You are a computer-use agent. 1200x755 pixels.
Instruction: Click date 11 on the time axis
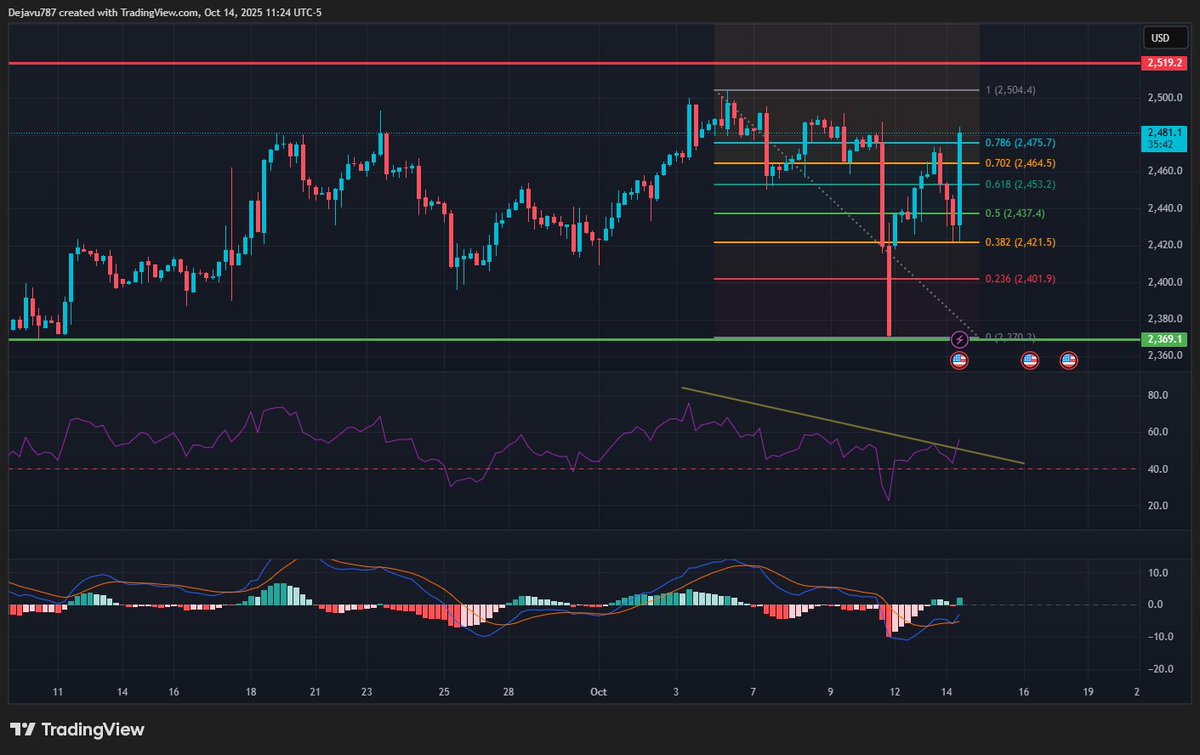tap(58, 692)
